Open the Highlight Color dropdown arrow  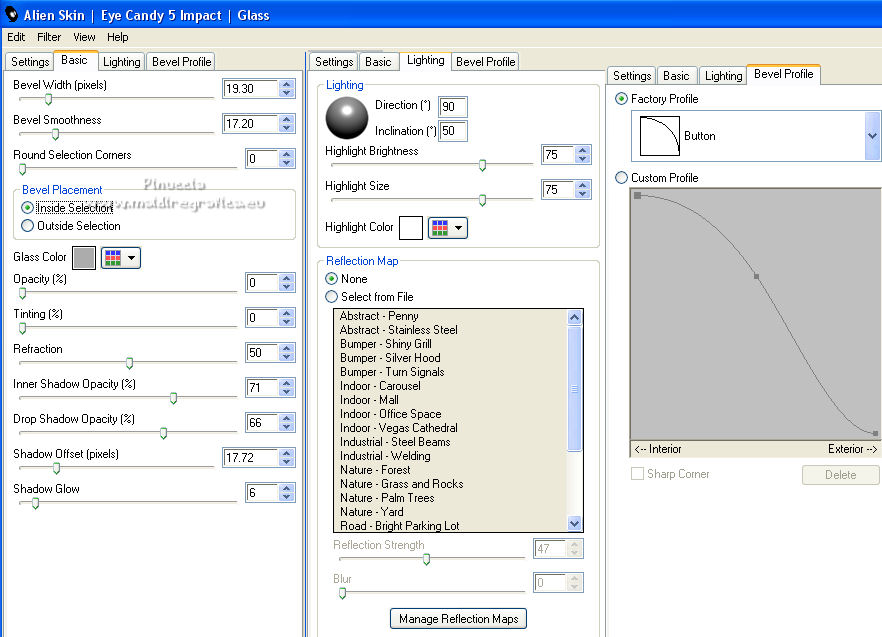pyautogui.click(x=459, y=228)
